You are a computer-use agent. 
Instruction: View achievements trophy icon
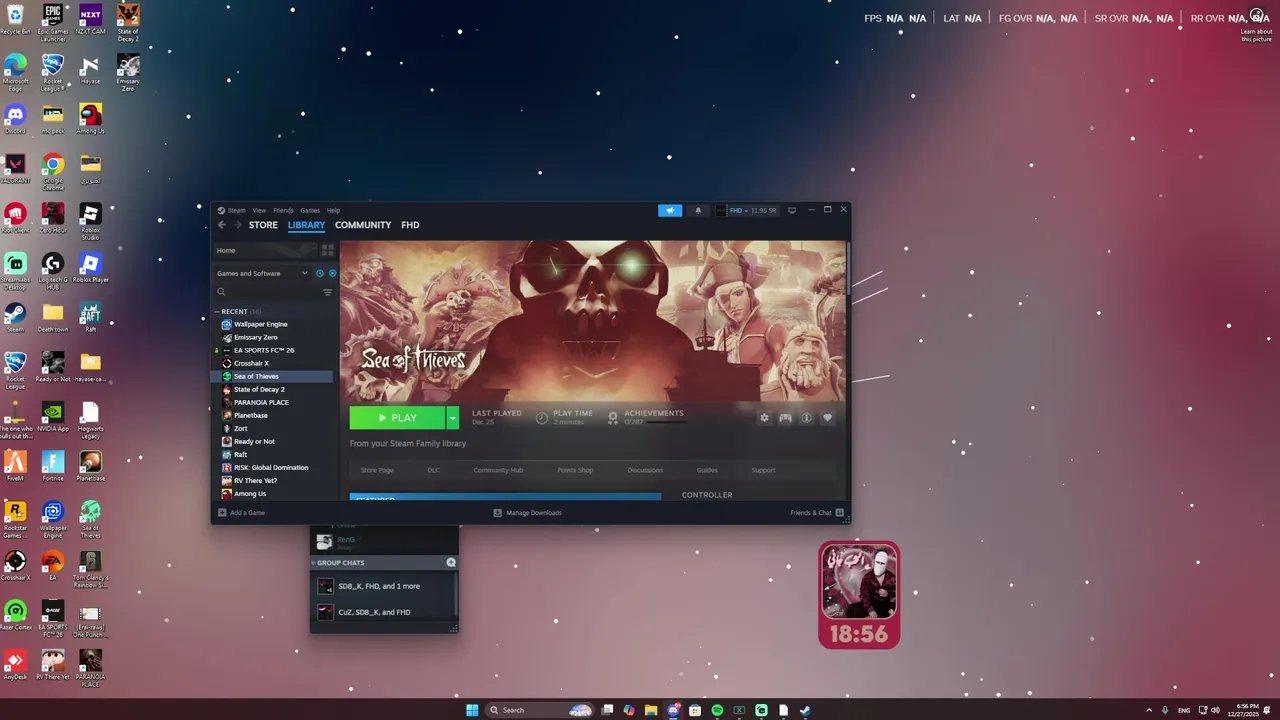click(613, 418)
